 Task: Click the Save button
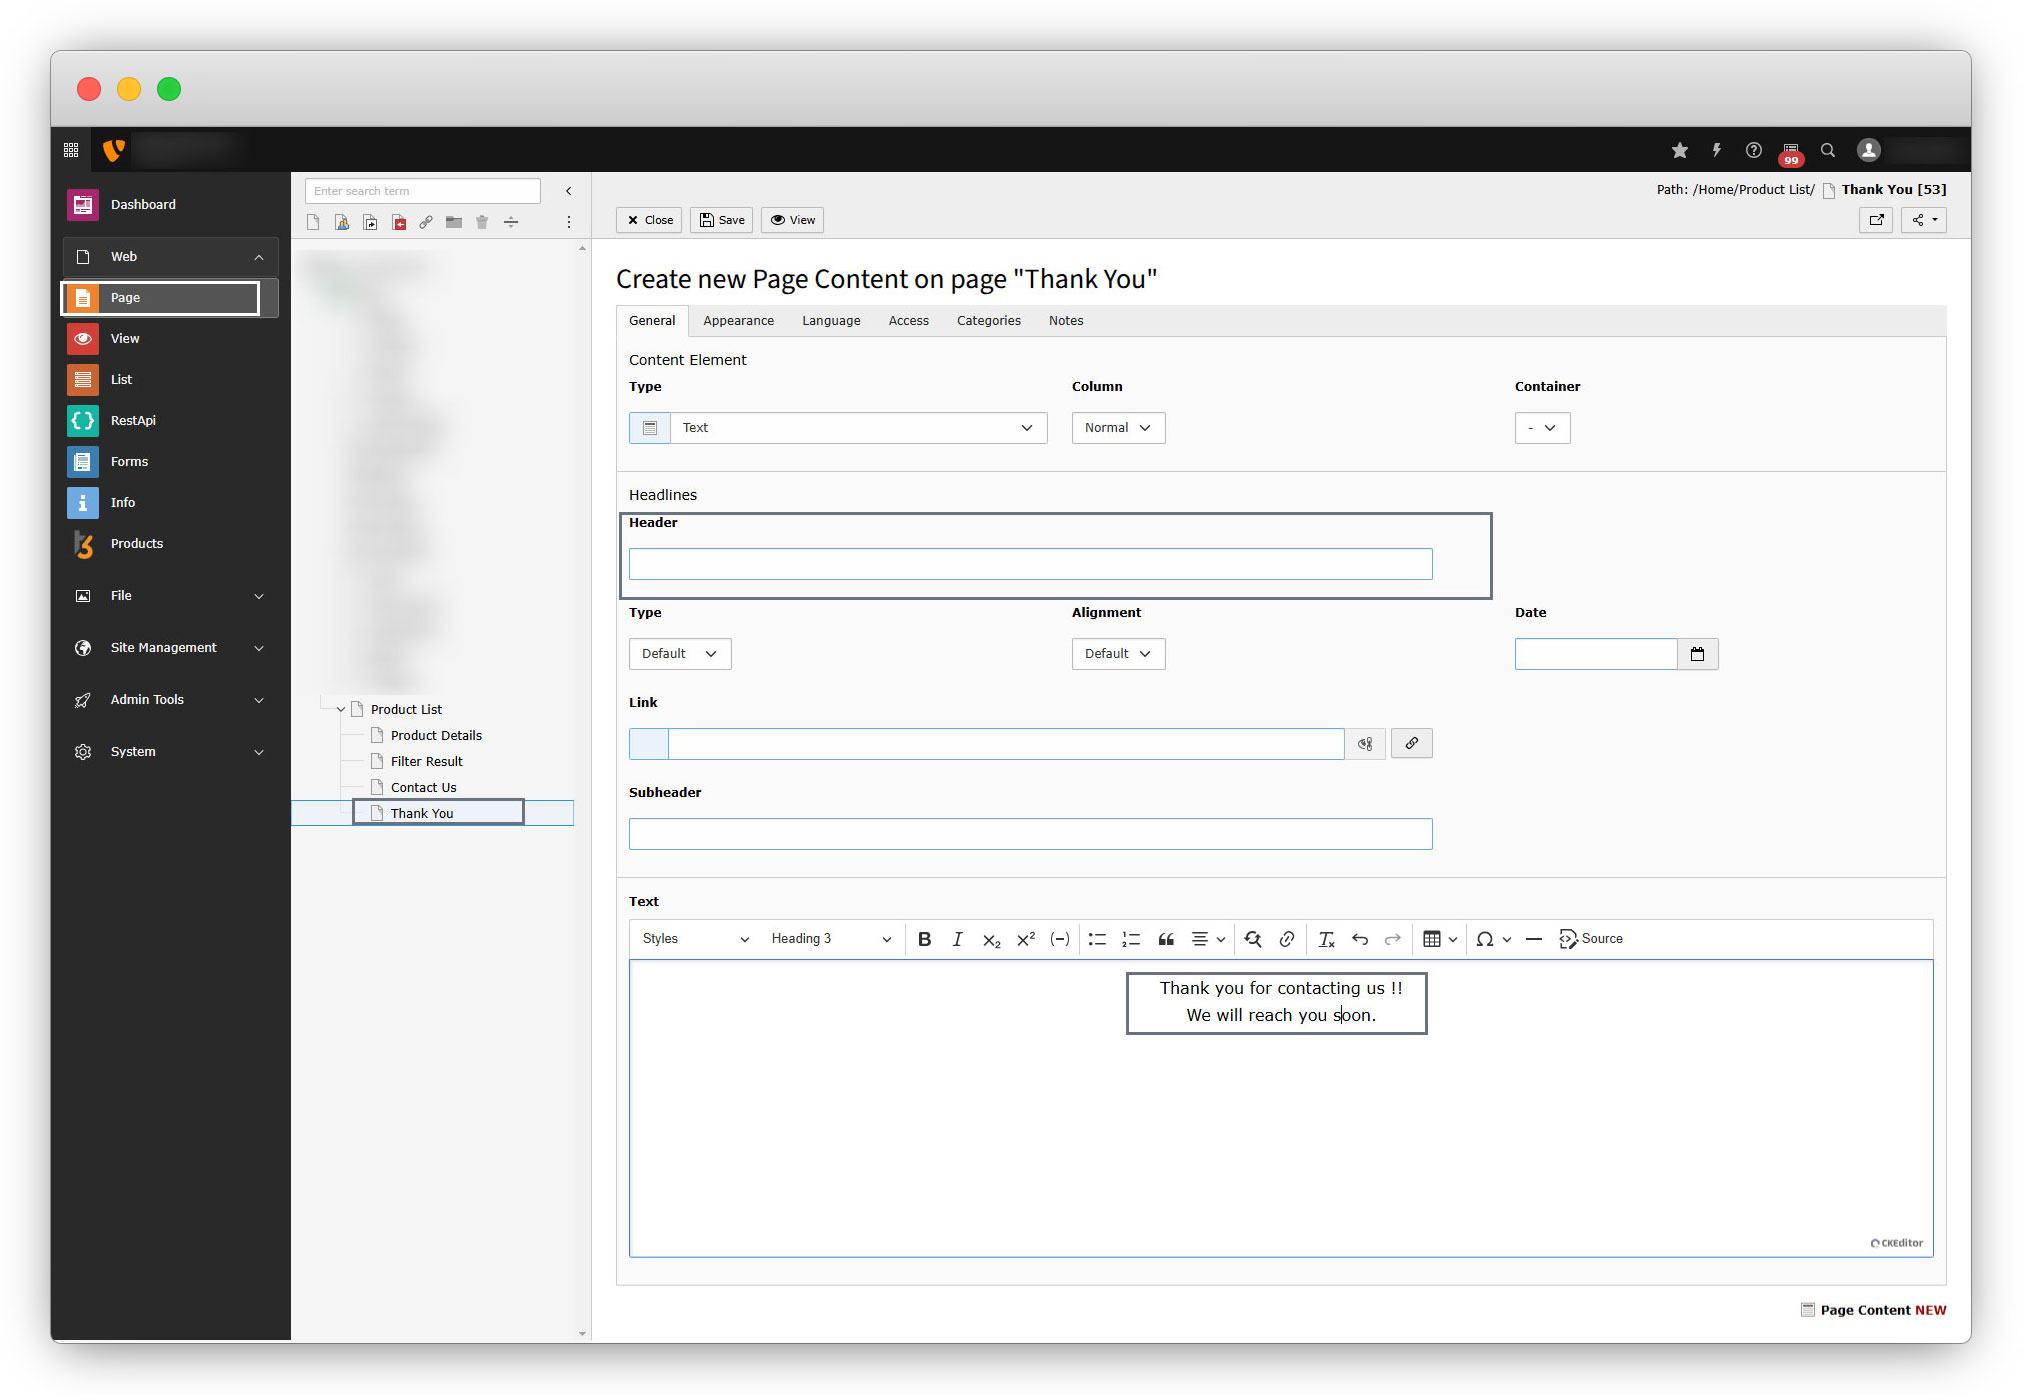[721, 220]
